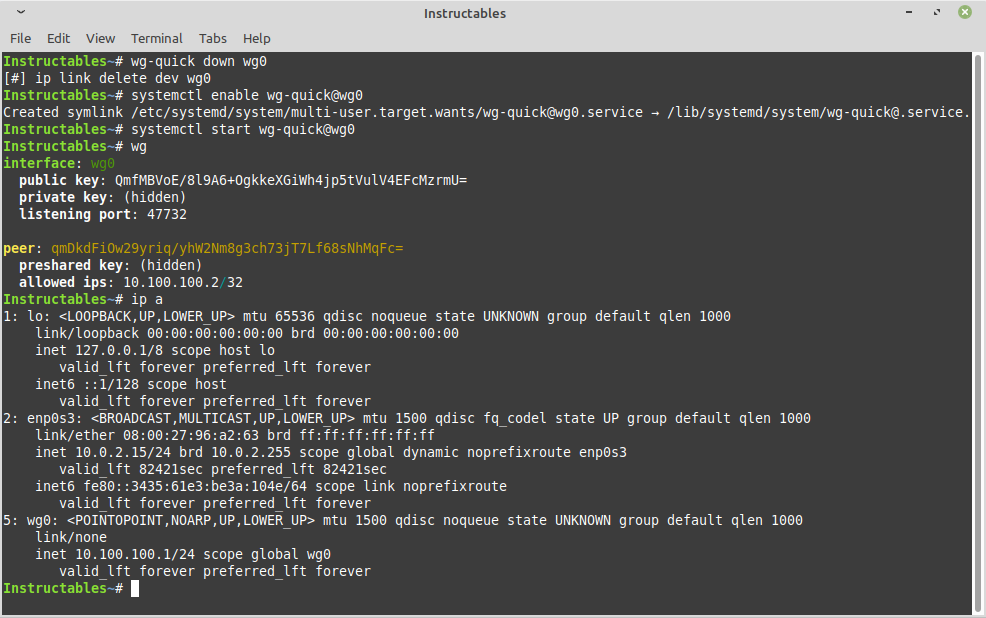This screenshot has width=986, height=618.
Task: Select the wg0 interface name in green
Action: point(101,163)
